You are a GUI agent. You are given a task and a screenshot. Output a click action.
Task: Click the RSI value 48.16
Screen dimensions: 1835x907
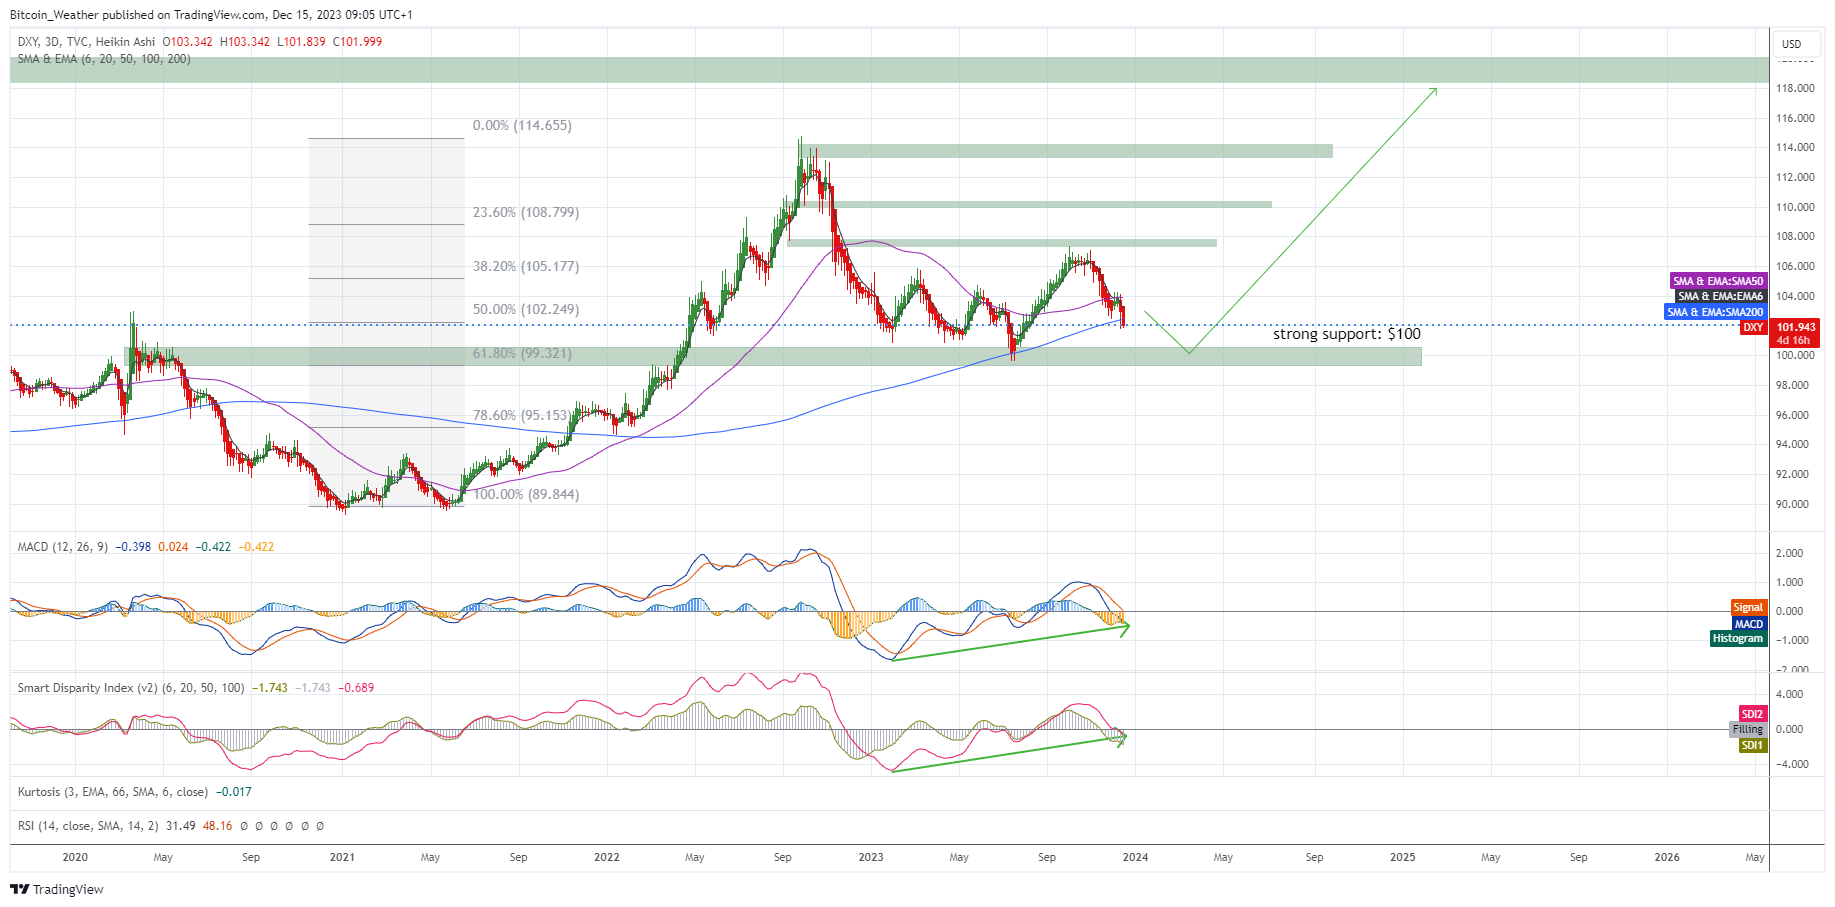coord(217,826)
